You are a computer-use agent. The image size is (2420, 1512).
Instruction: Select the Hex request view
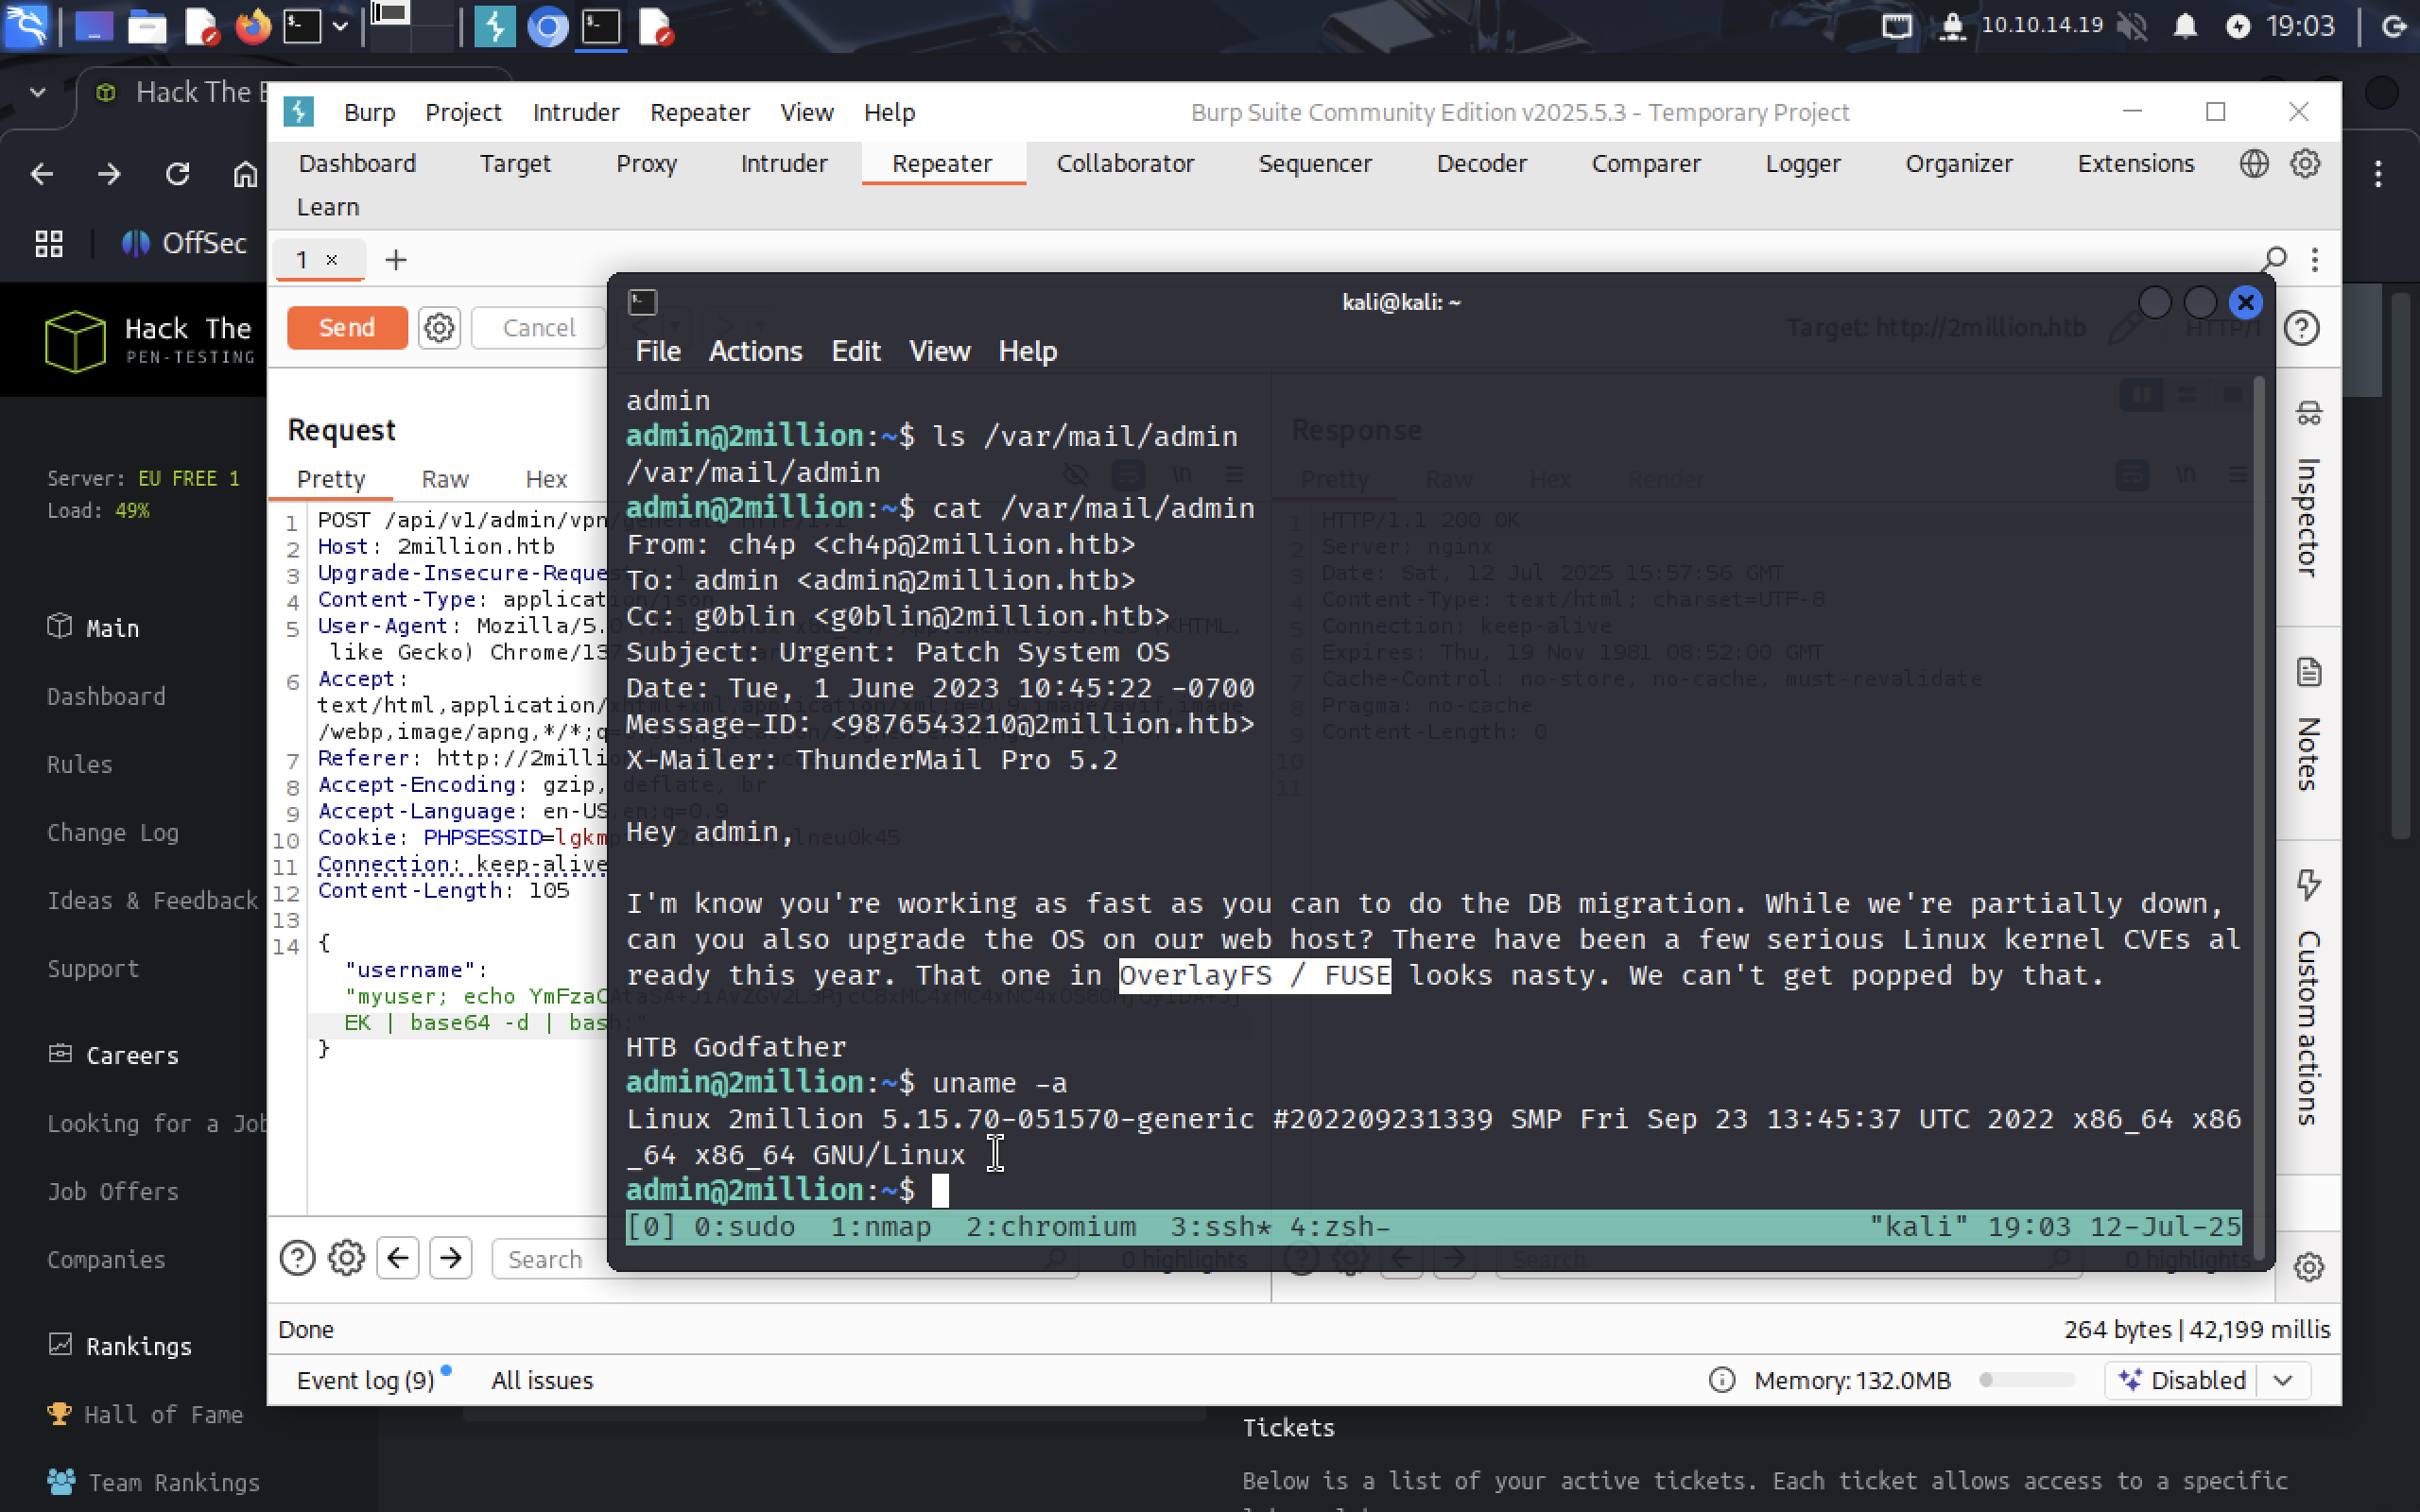[546, 479]
